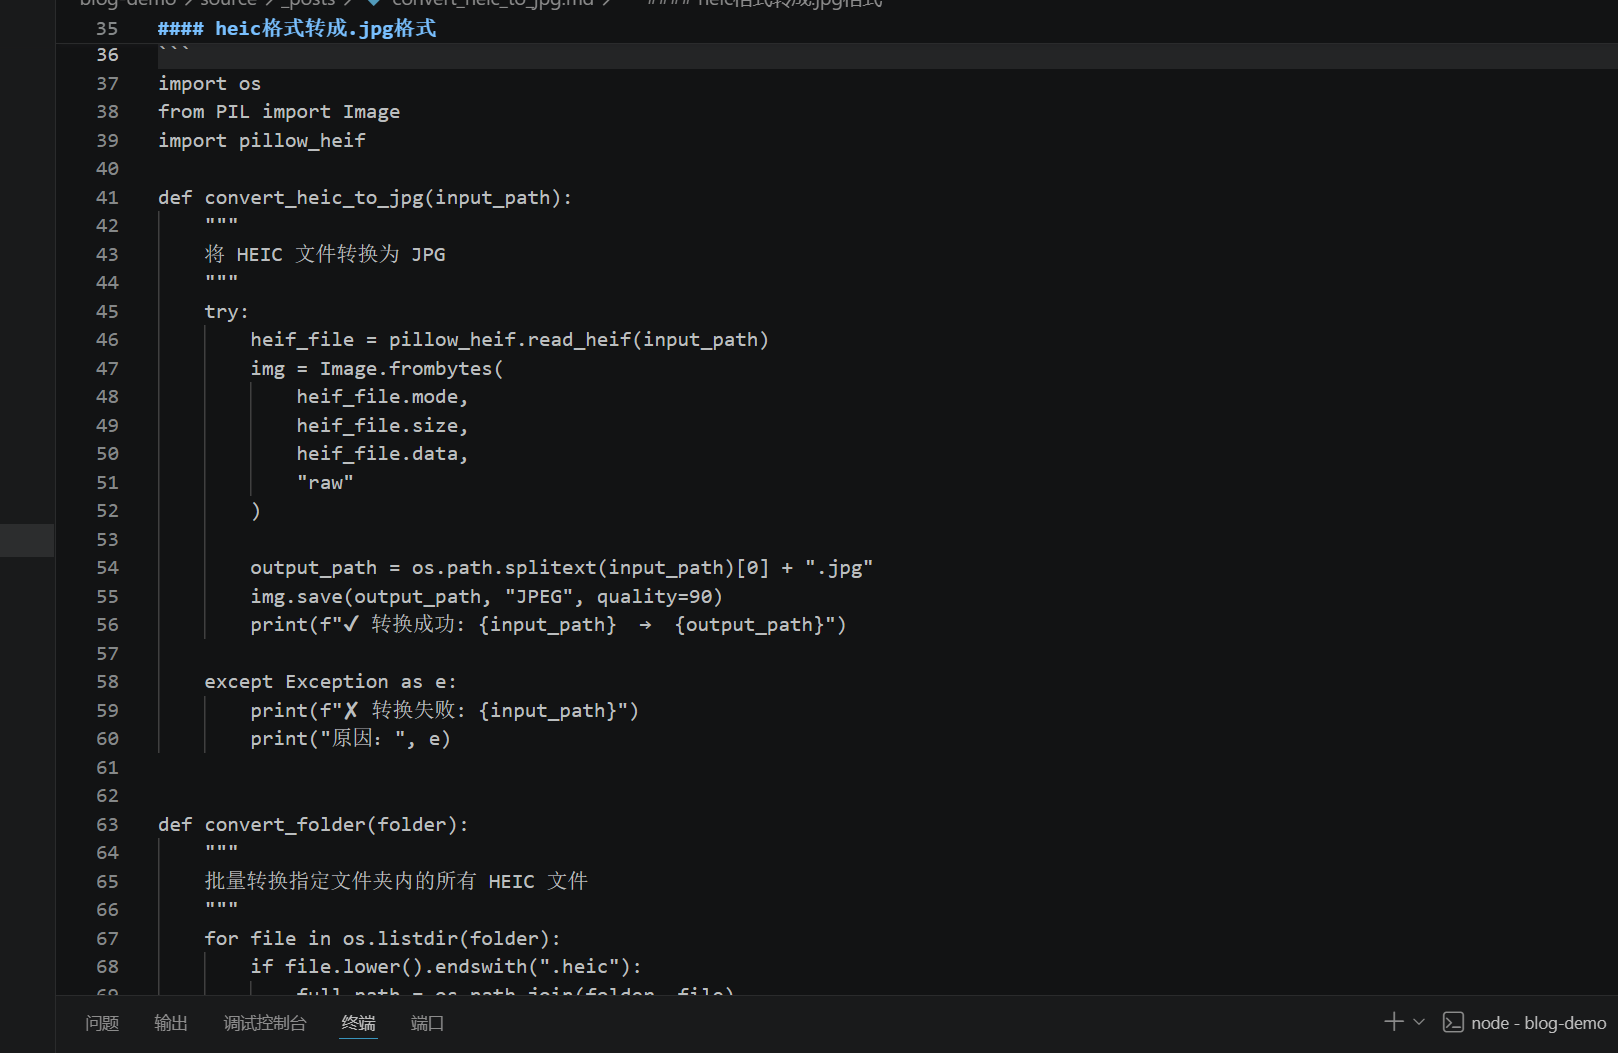Click the node terminal prompt icon
The width and height of the screenshot is (1618, 1053).
pyautogui.click(x=1453, y=1022)
